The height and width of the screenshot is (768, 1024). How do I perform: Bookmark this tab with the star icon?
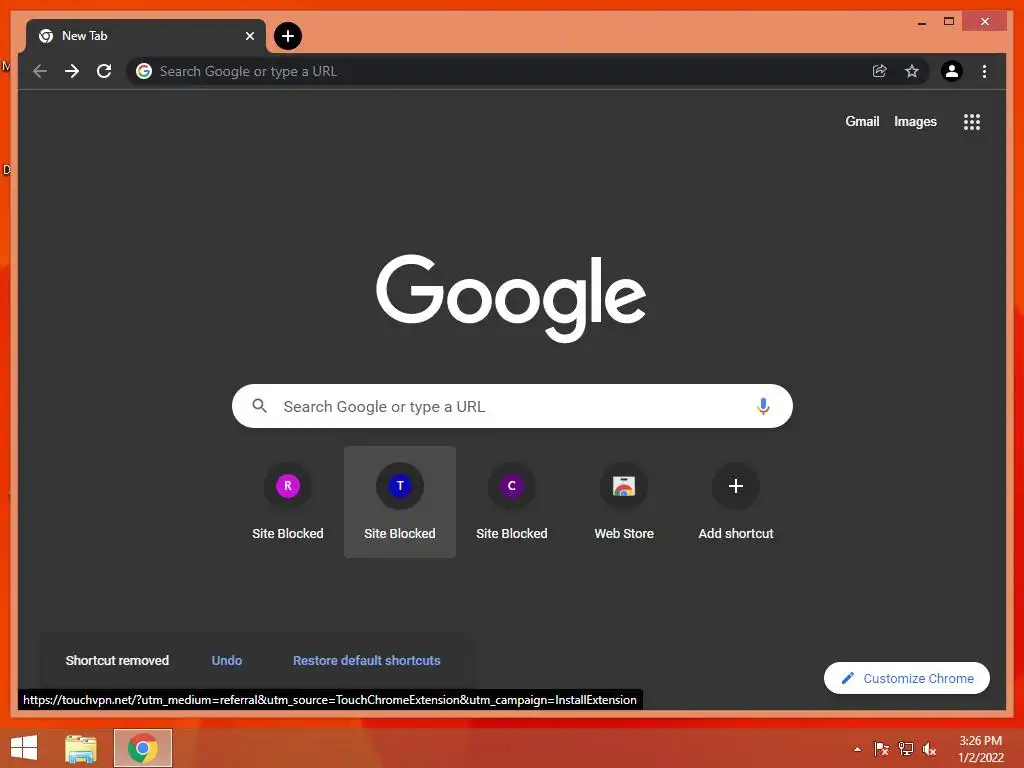[912, 71]
